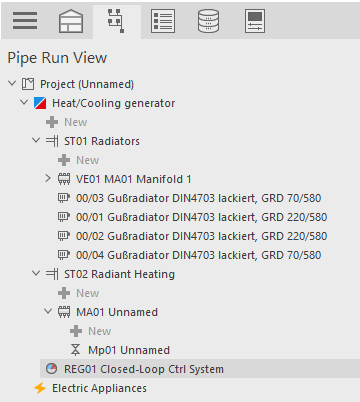Screen dimensions: 360x402
Task: Click the Mp01 Unnamed valve icon
Action: [x=76, y=350]
